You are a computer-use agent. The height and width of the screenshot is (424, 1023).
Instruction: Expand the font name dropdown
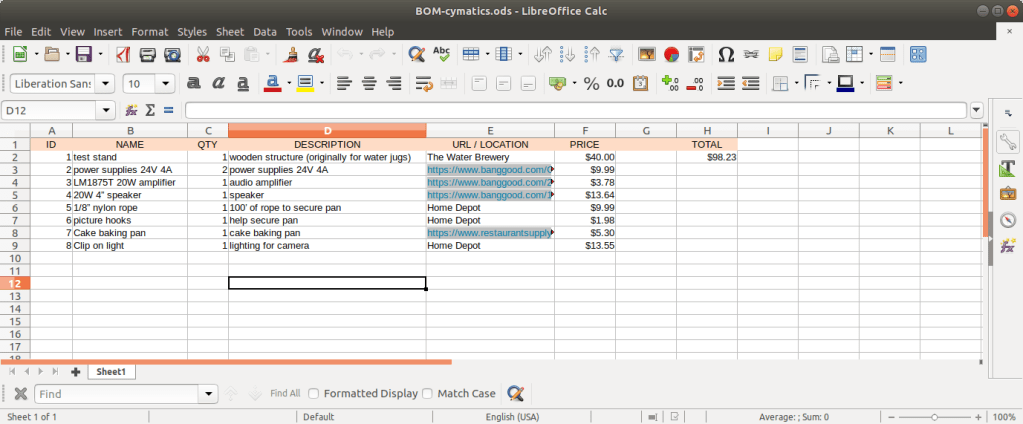106,83
